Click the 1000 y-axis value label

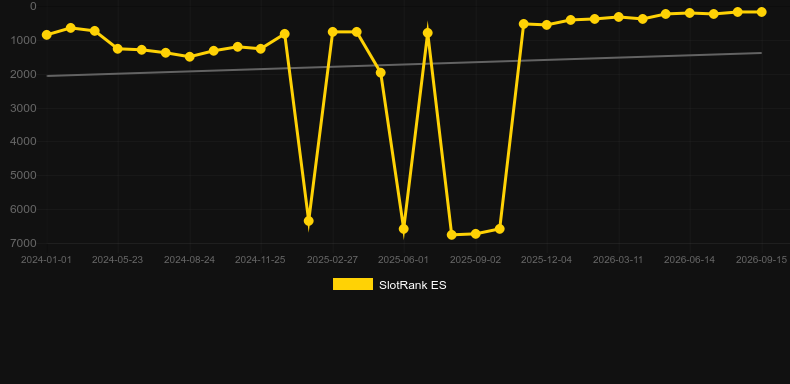23,40
